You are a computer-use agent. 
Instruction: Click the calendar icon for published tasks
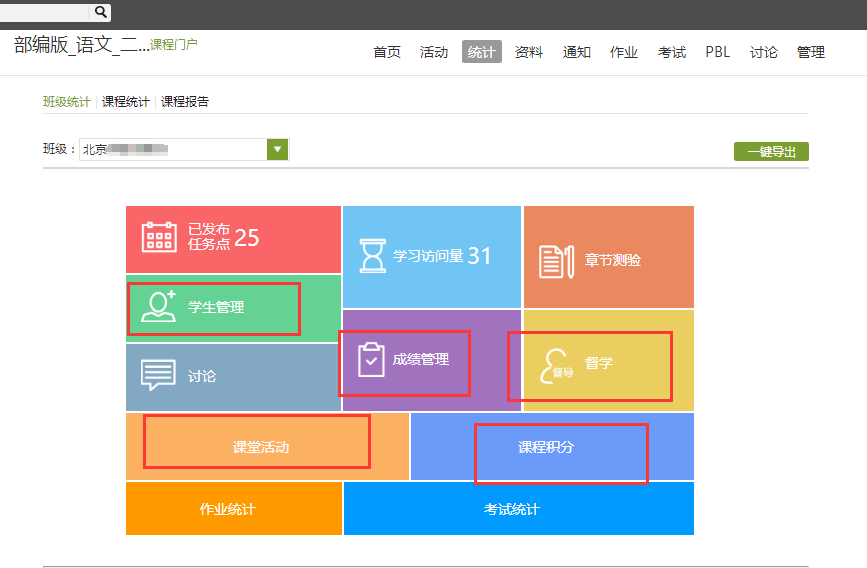tap(159, 237)
